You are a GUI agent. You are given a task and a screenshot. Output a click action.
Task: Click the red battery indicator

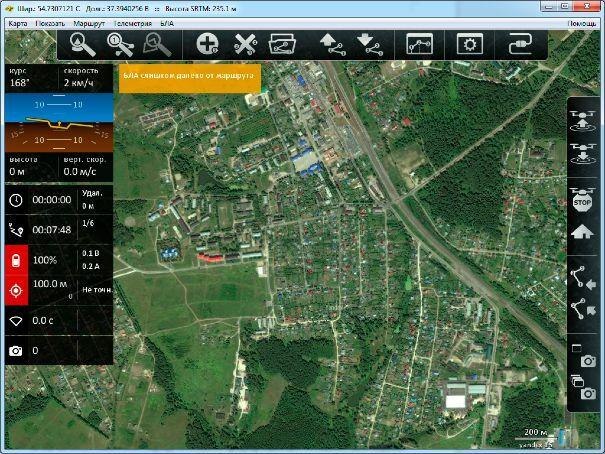tap(16, 260)
